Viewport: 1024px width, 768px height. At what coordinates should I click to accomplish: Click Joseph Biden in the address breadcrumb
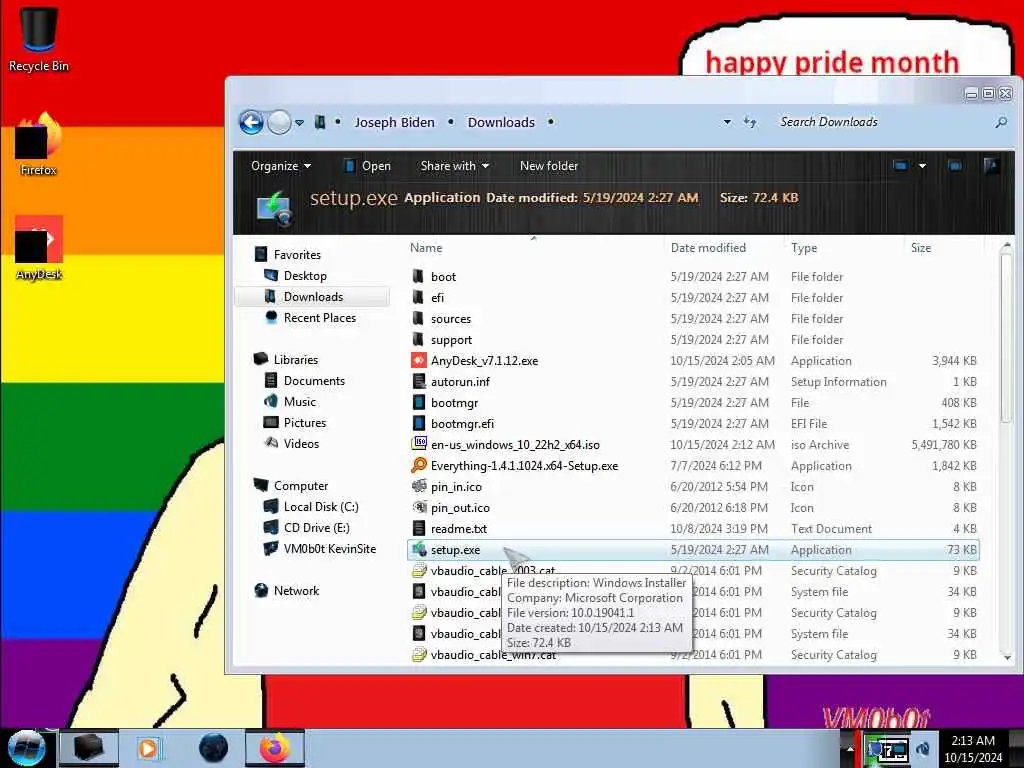point(394,122)
